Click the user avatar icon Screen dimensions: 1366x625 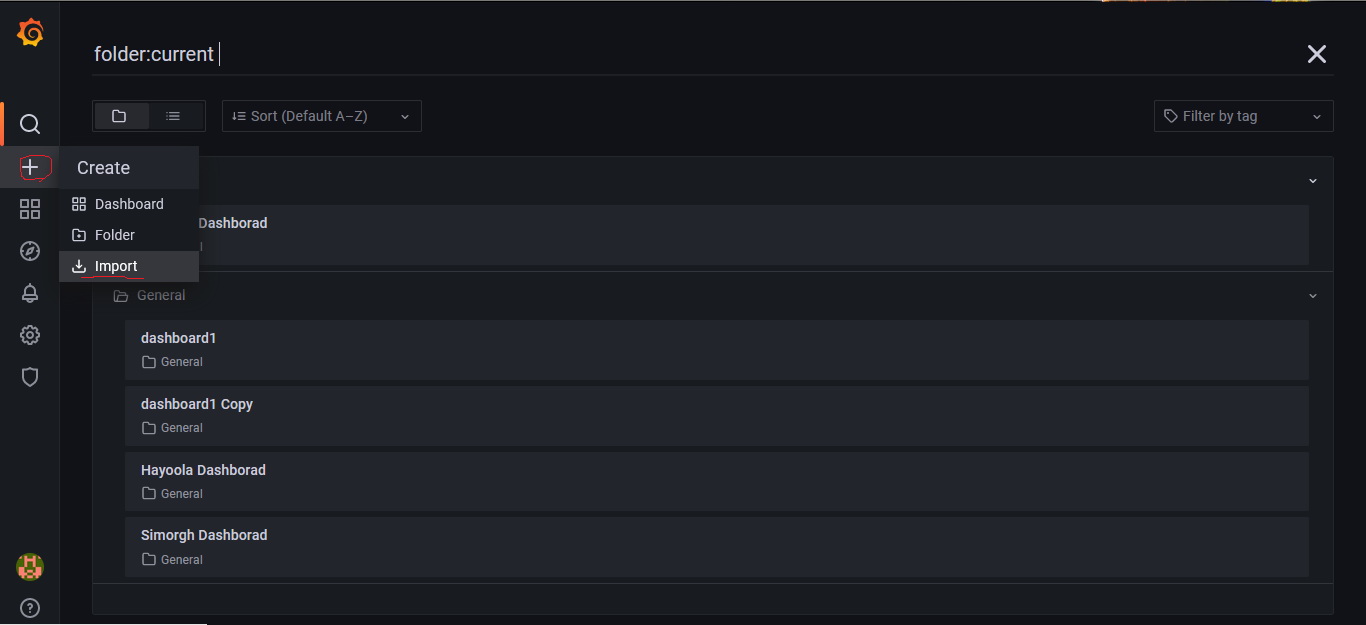30,567
